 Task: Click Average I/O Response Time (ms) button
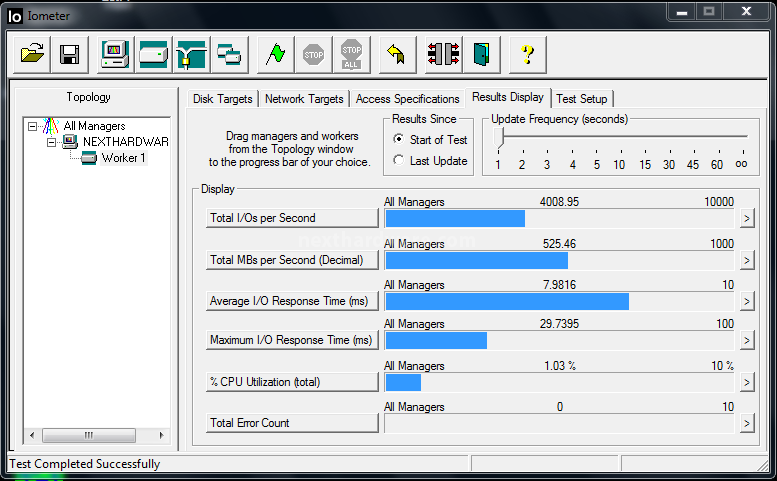click(292, 302)
